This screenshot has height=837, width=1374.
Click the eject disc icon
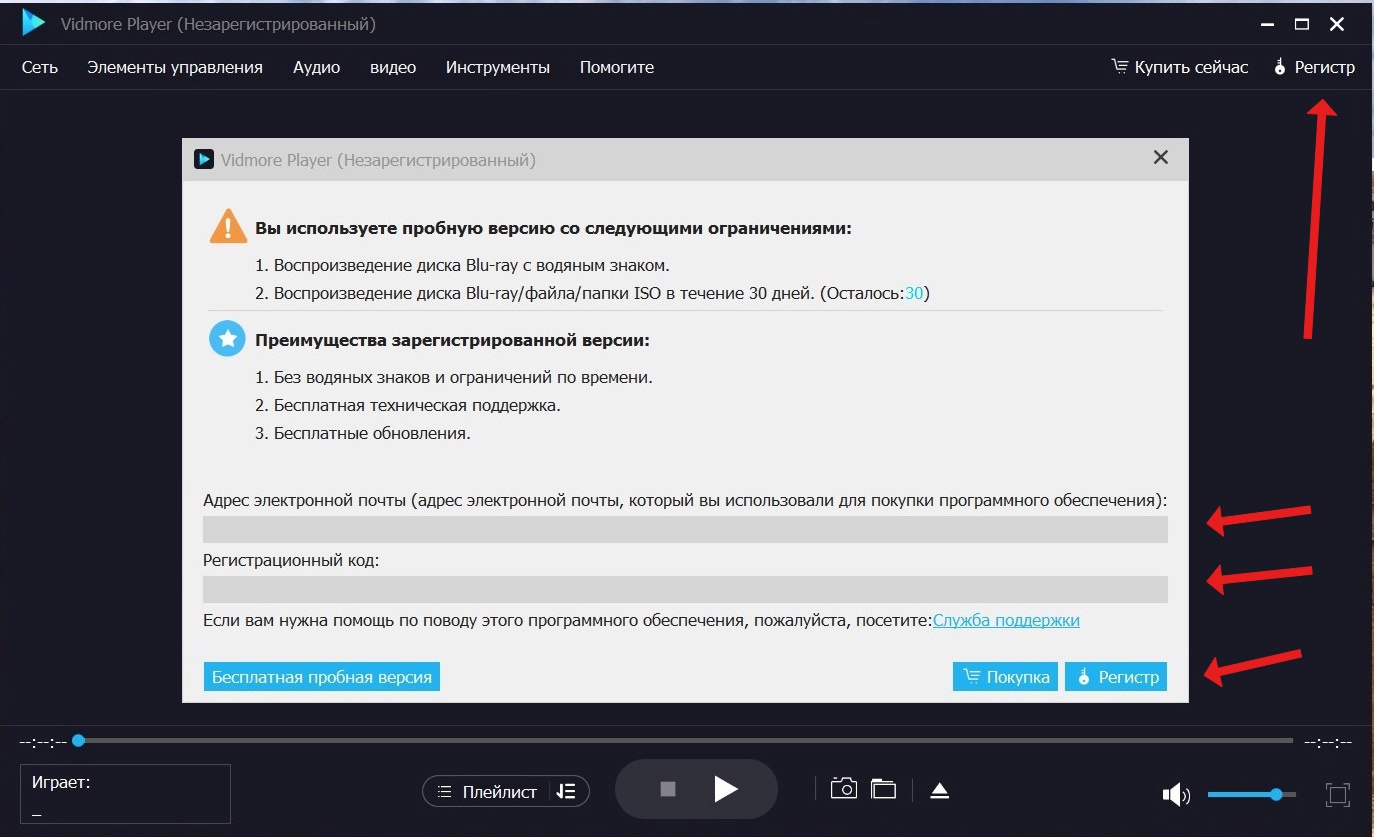939,791
